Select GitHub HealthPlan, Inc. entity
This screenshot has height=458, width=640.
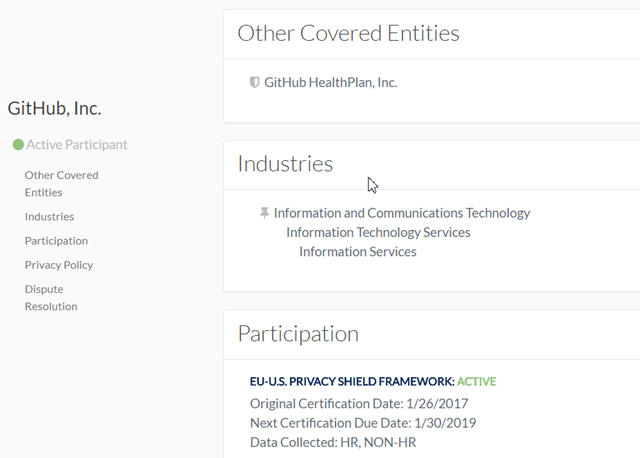(331, 82)
